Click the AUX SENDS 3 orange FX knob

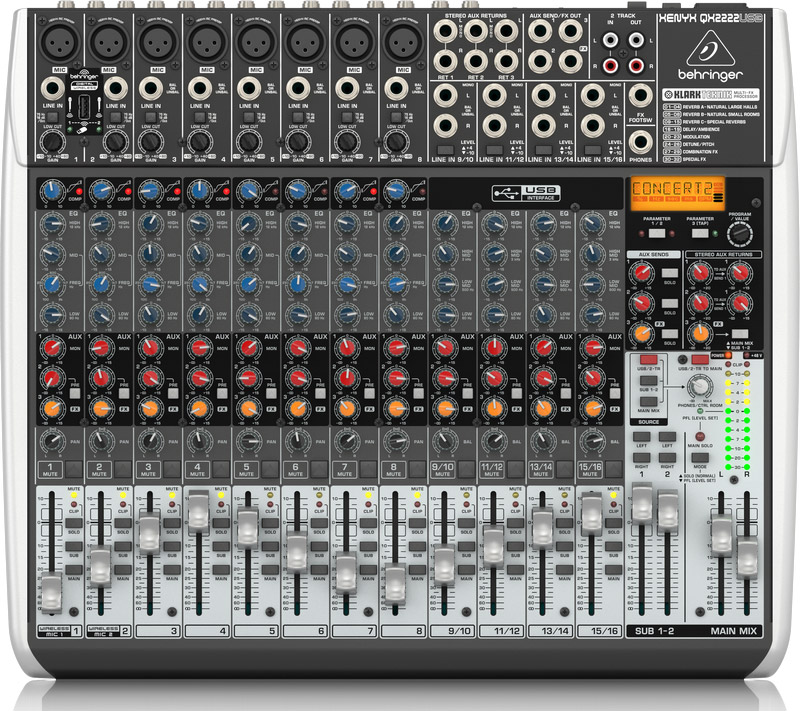click(641, 334)
